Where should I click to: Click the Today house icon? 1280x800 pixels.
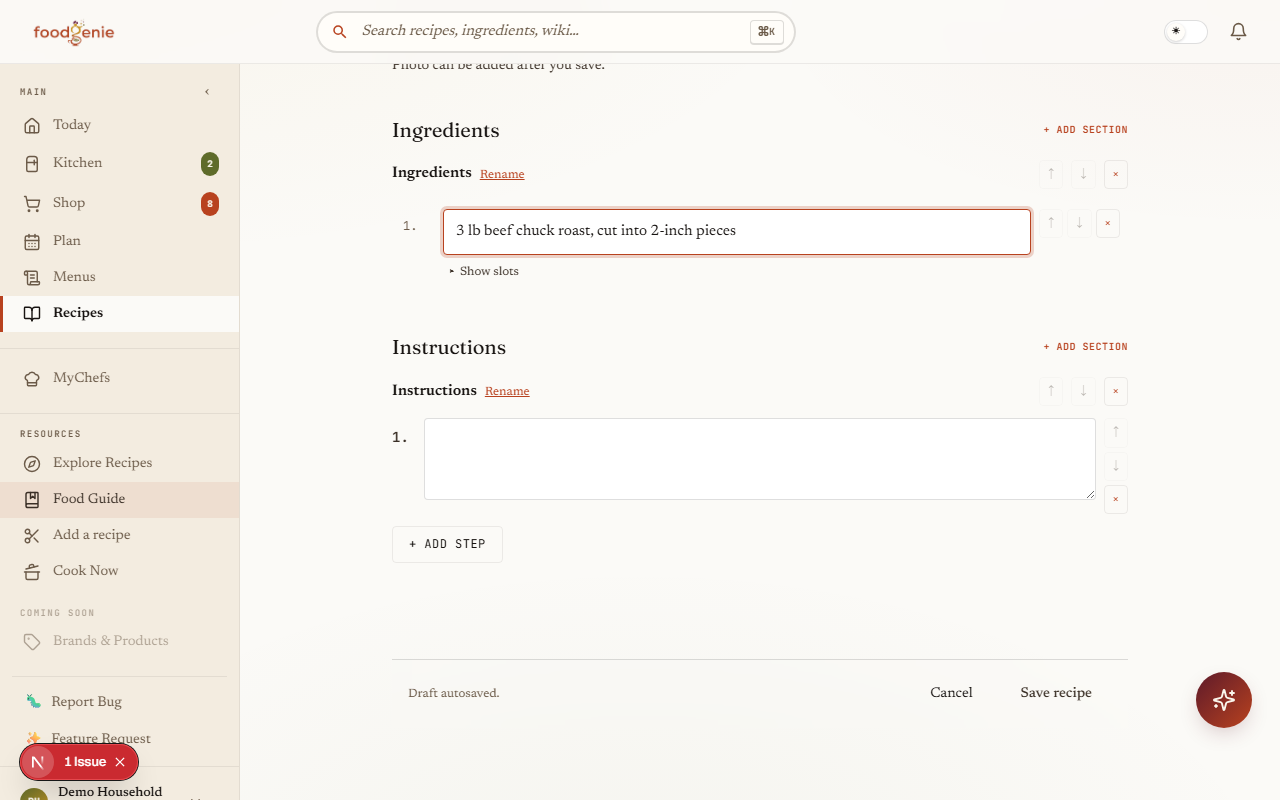coord(32,125)
